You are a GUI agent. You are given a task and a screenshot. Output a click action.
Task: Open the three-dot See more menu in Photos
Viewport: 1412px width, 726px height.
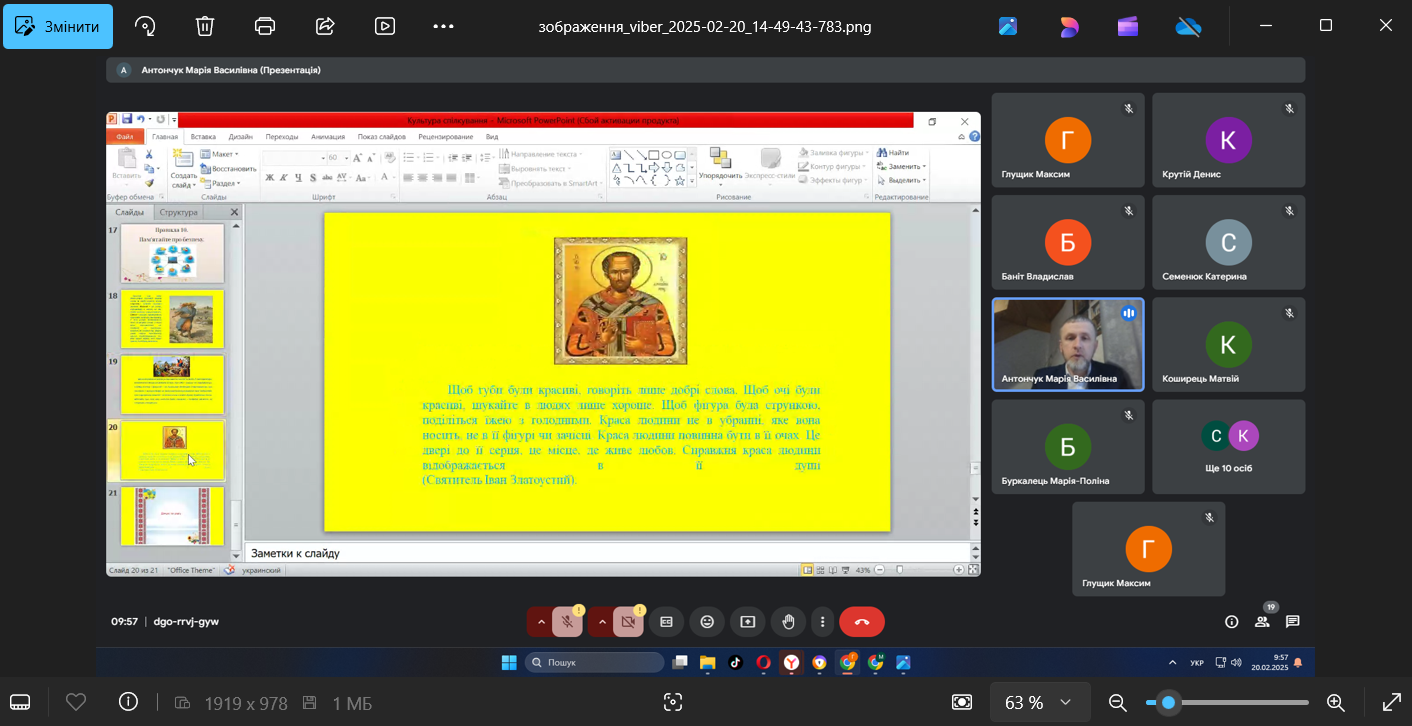pos(444,26)
